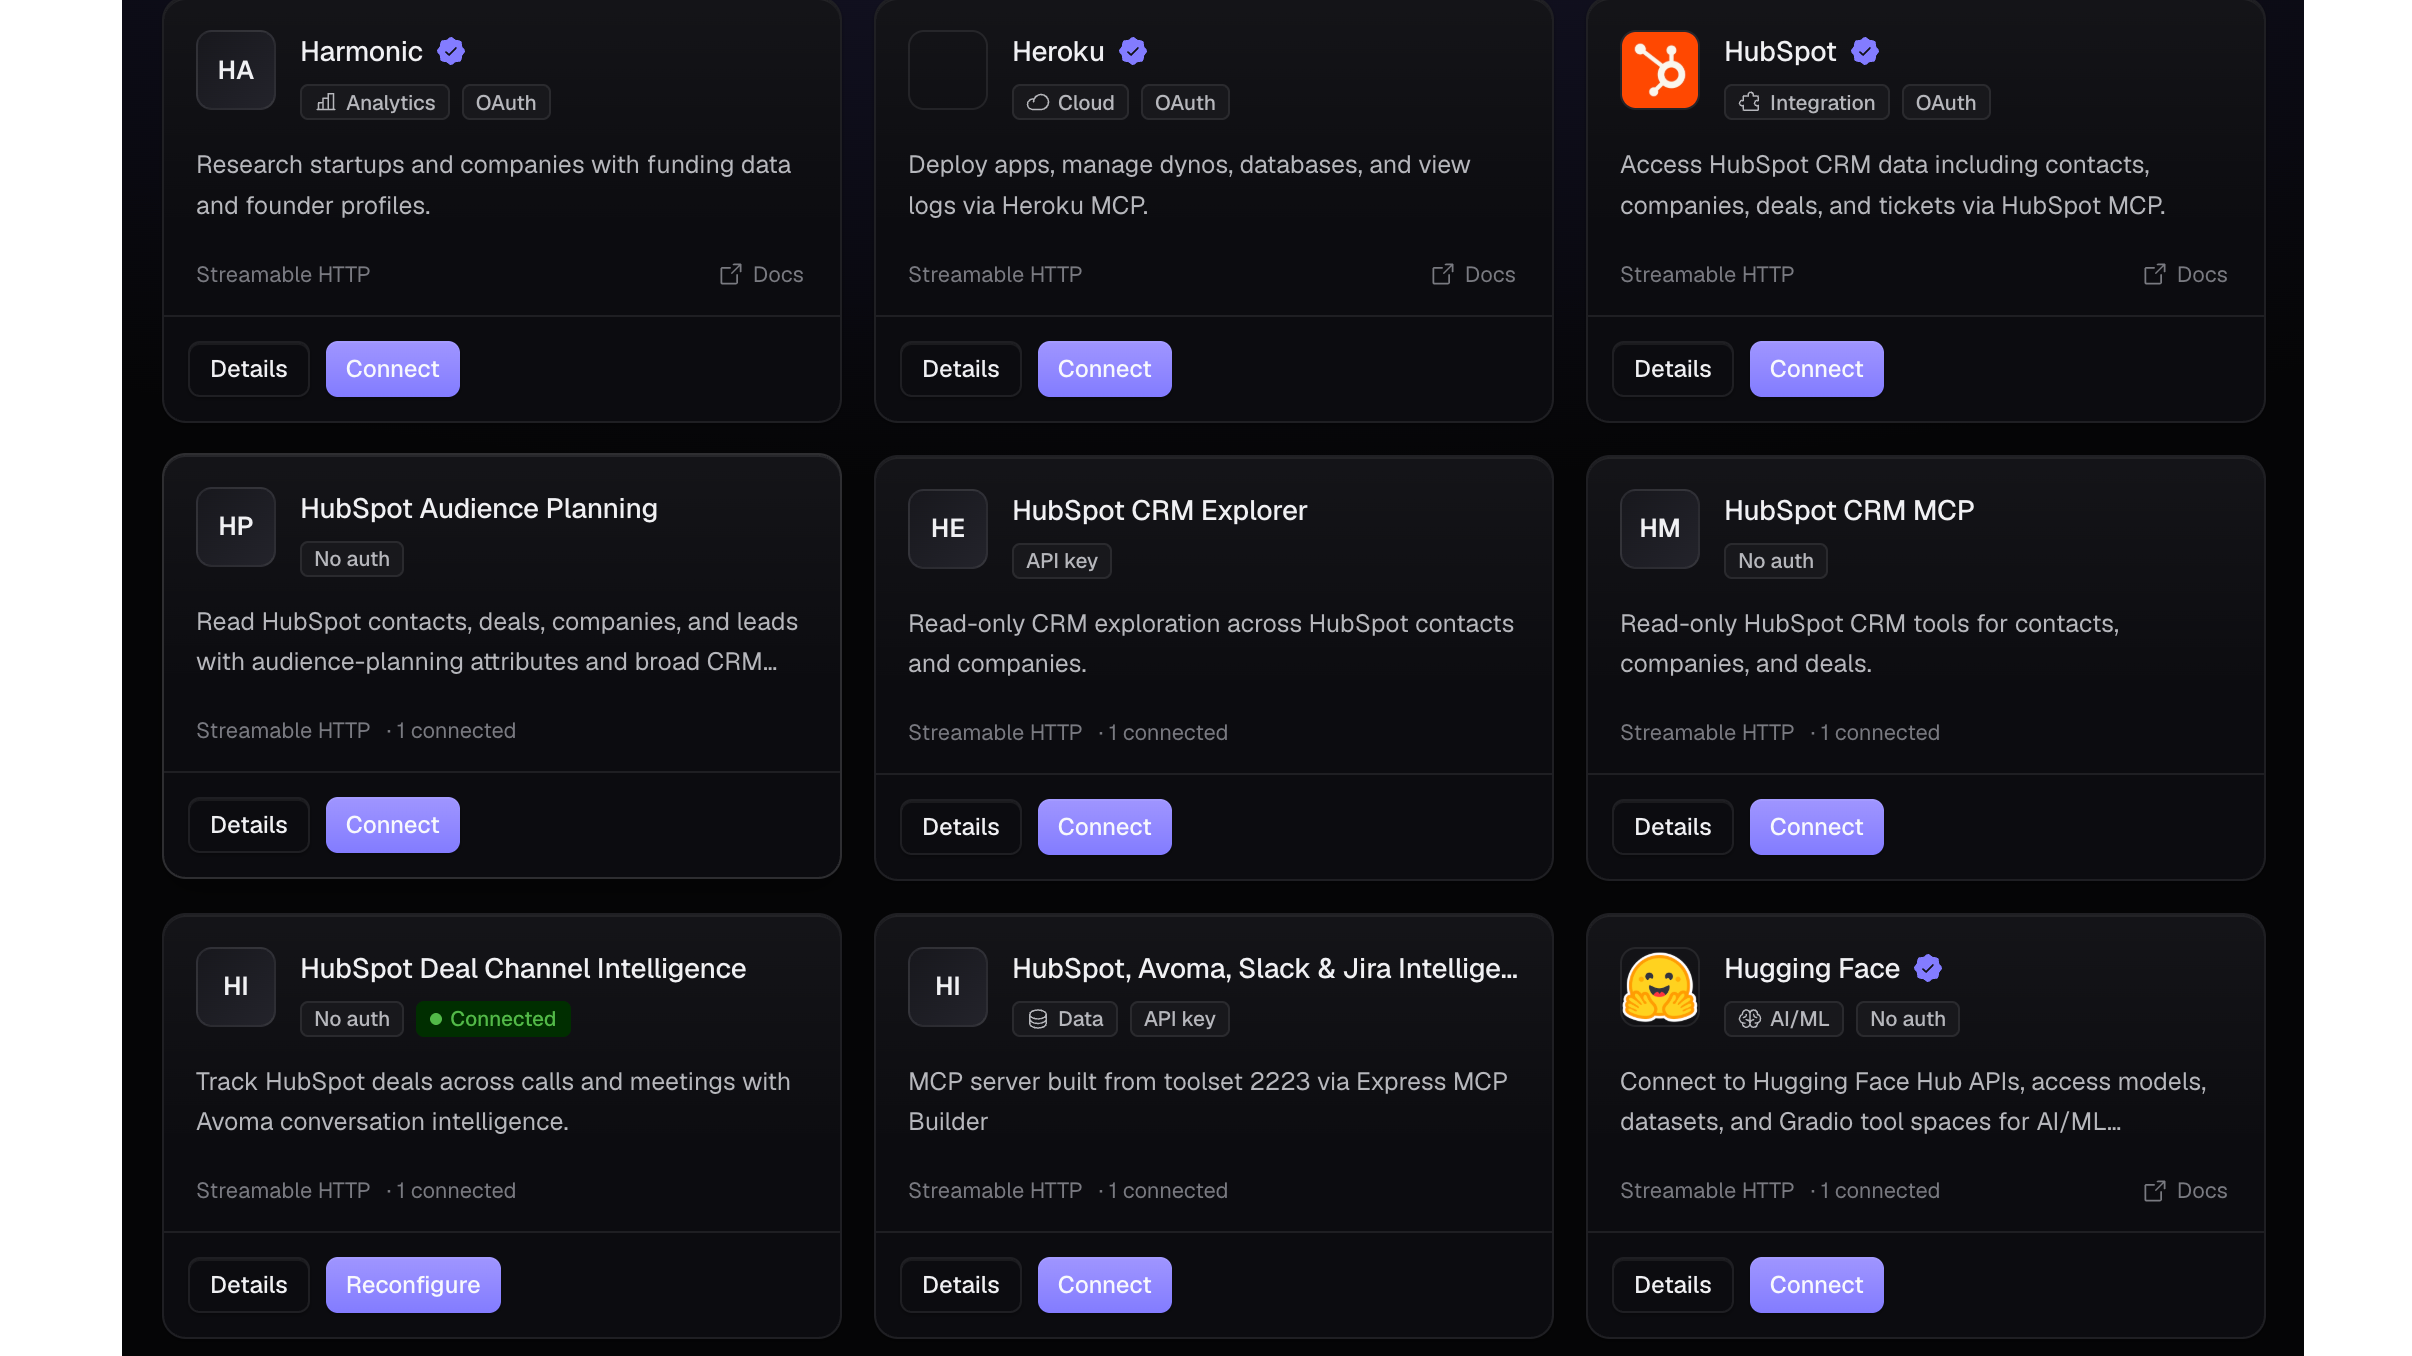
Task: Connect HubSpot CRM MCP
Action: click(x=1817, y=827)
